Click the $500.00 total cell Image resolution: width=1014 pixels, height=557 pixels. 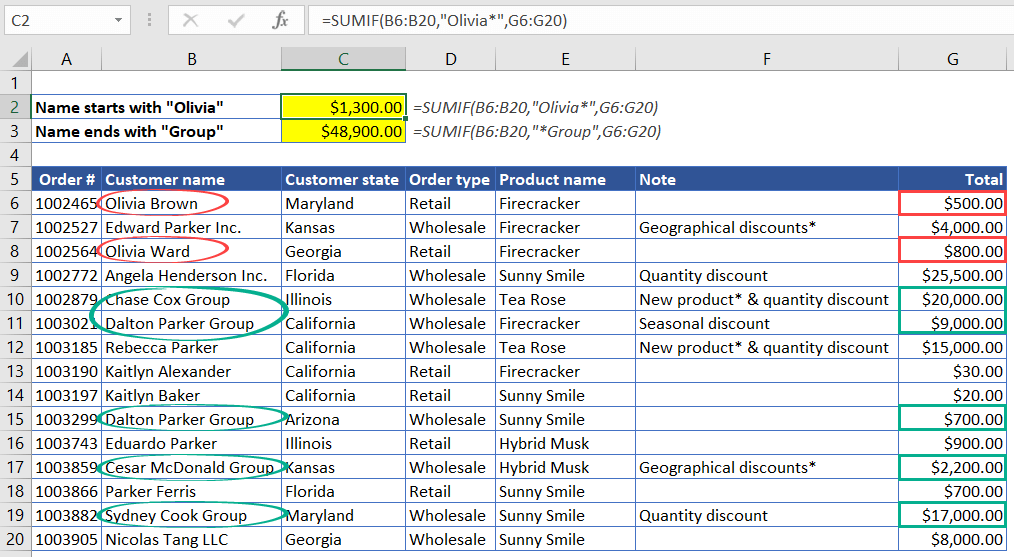coord(953,203)
